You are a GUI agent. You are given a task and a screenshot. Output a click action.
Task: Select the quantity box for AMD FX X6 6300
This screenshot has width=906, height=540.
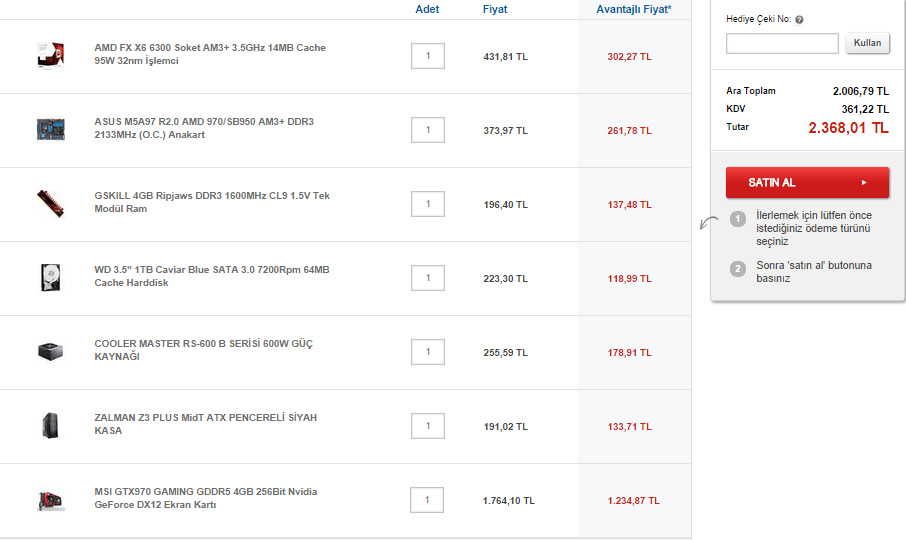pyautogui.click(x=428, y=56)
